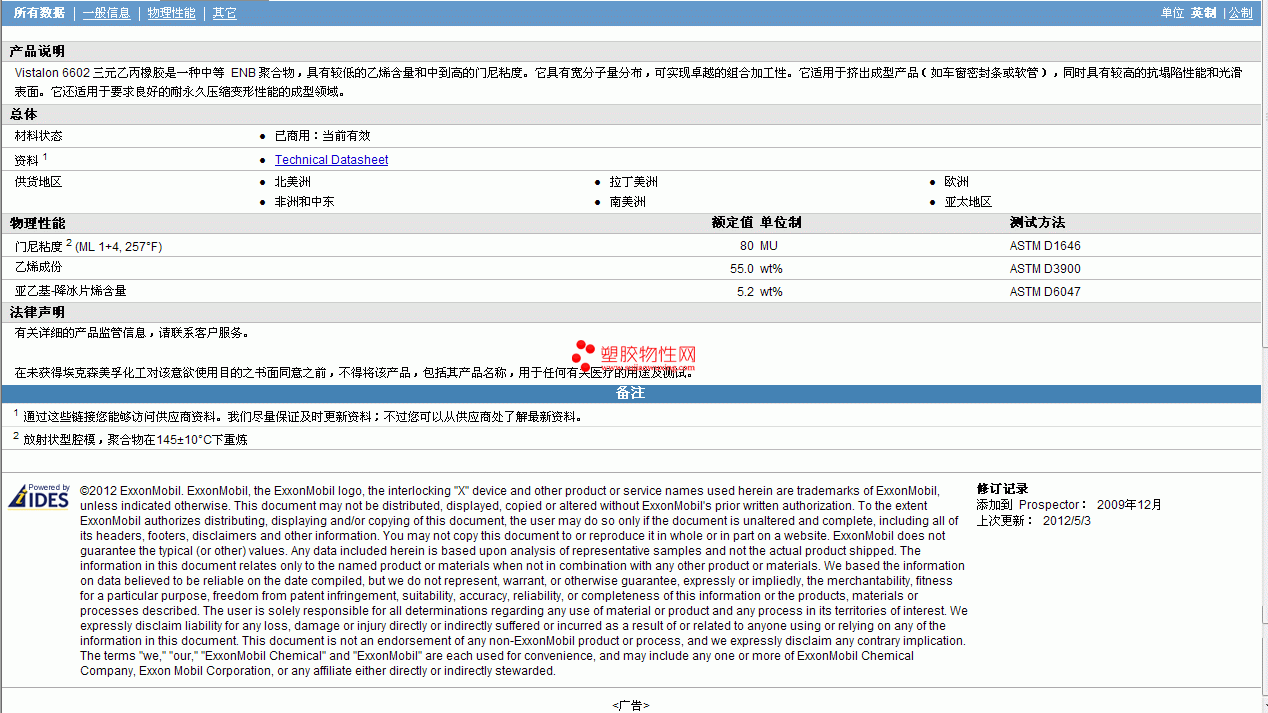Image resolution: width=1268 pixels, height=713 pixels.
Task: Click the 单位 label in header
Action: 1172,13
